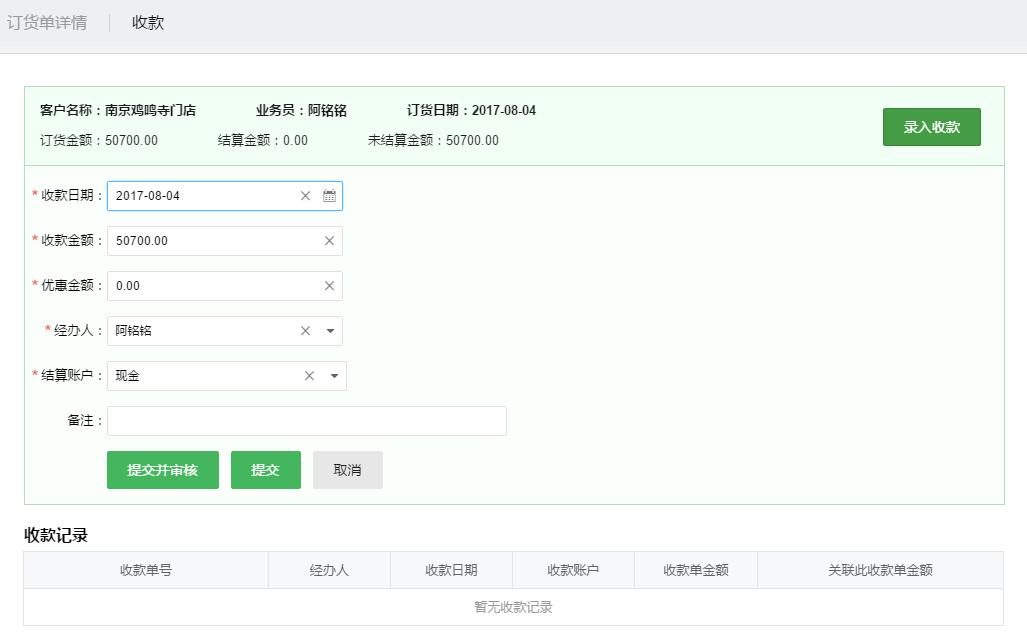Submit the form with 提交 button
1027x633 pixels.
pos(265,470)
